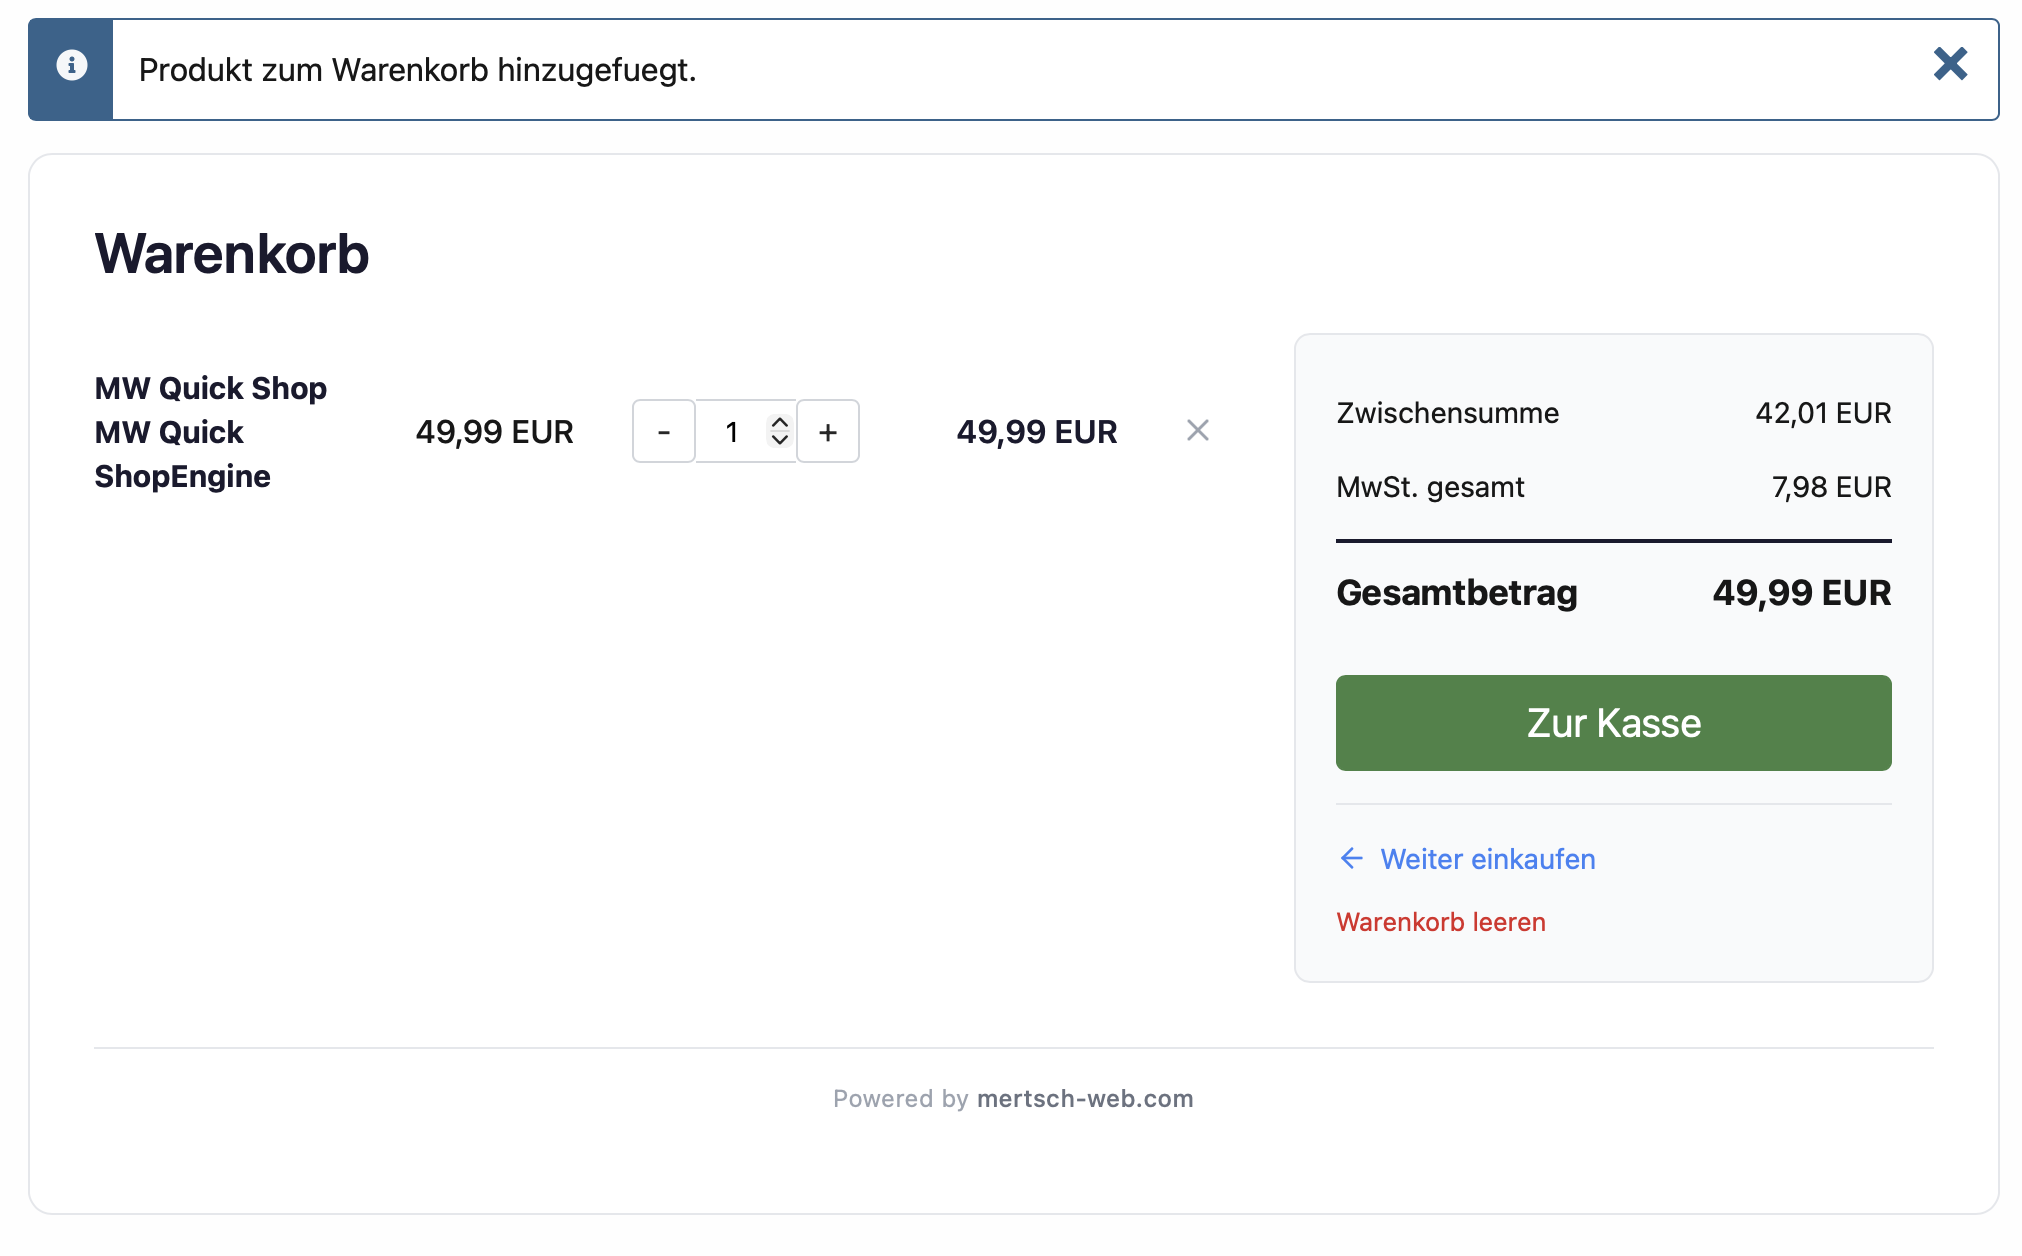
Task: Empty the cart via Warenkorb leeren
Action: click(1440, 921)
